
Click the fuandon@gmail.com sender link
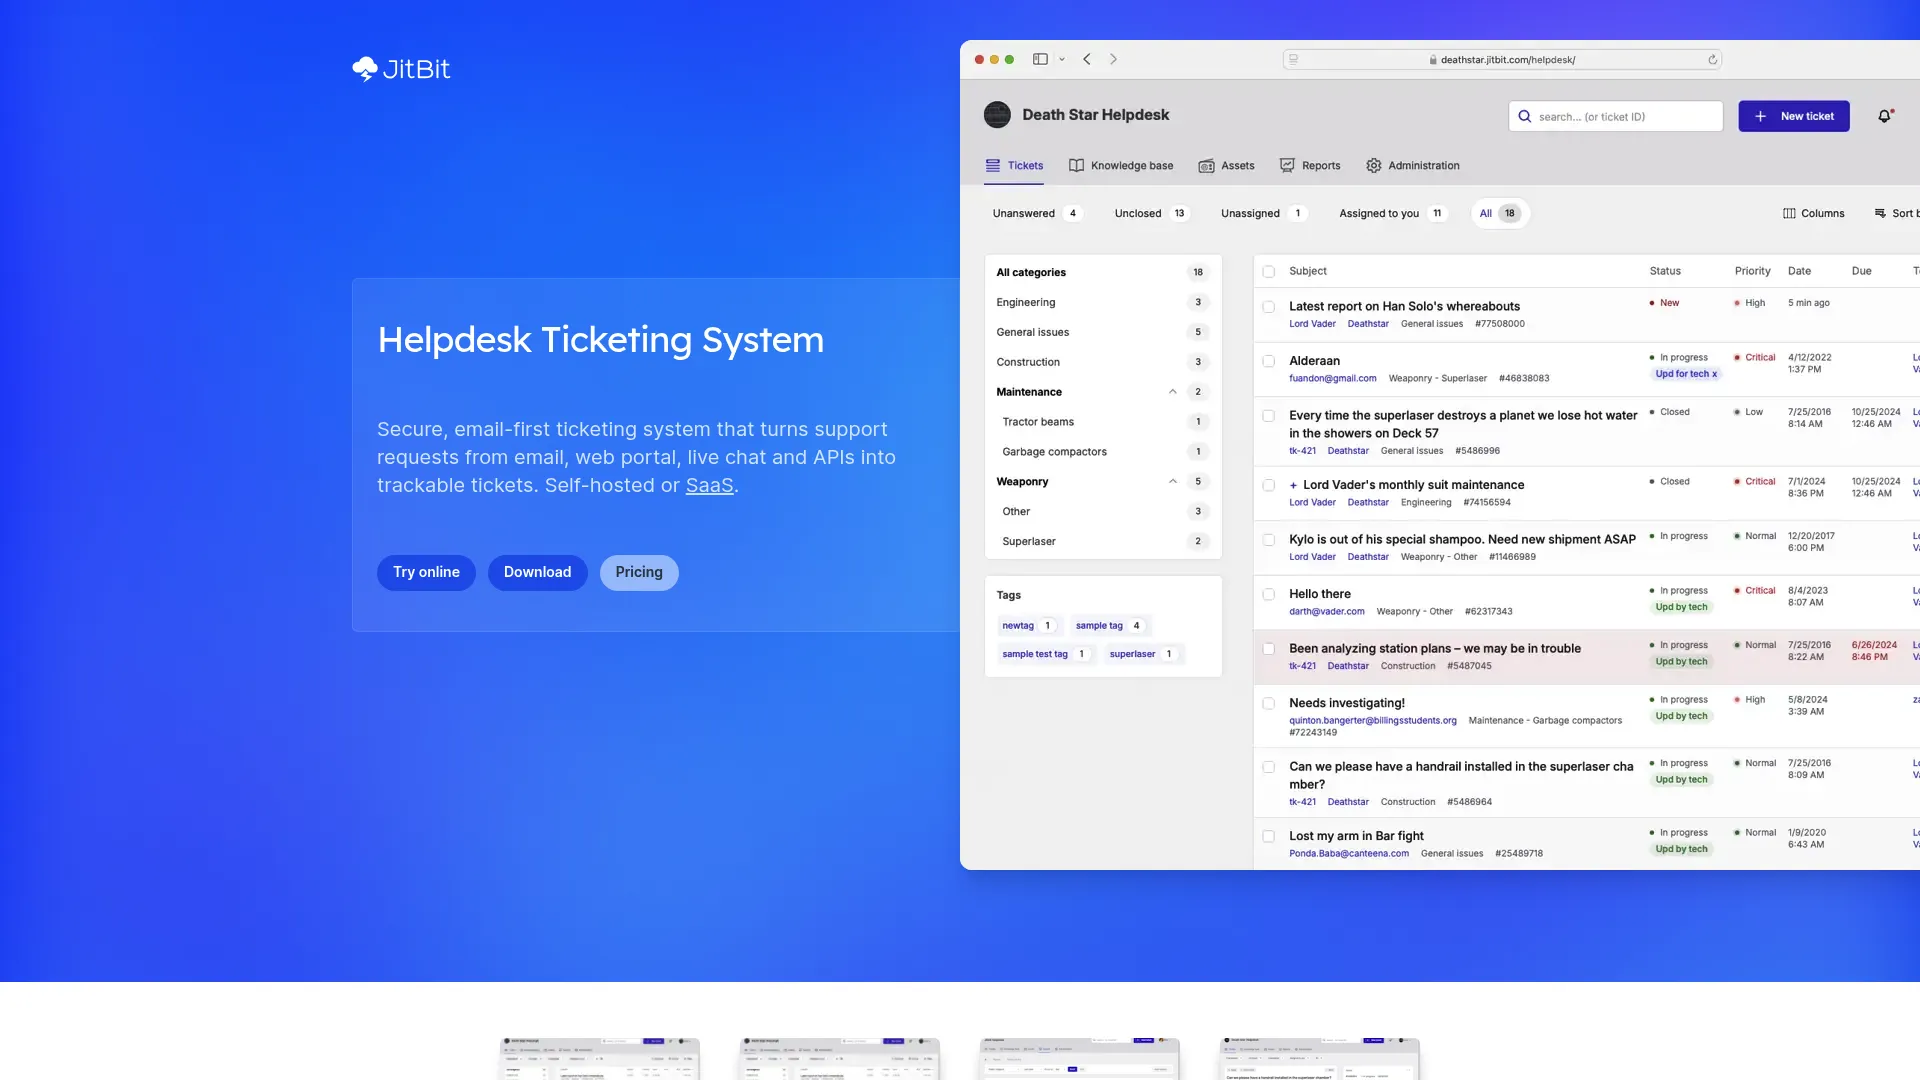click(1332, 378)
